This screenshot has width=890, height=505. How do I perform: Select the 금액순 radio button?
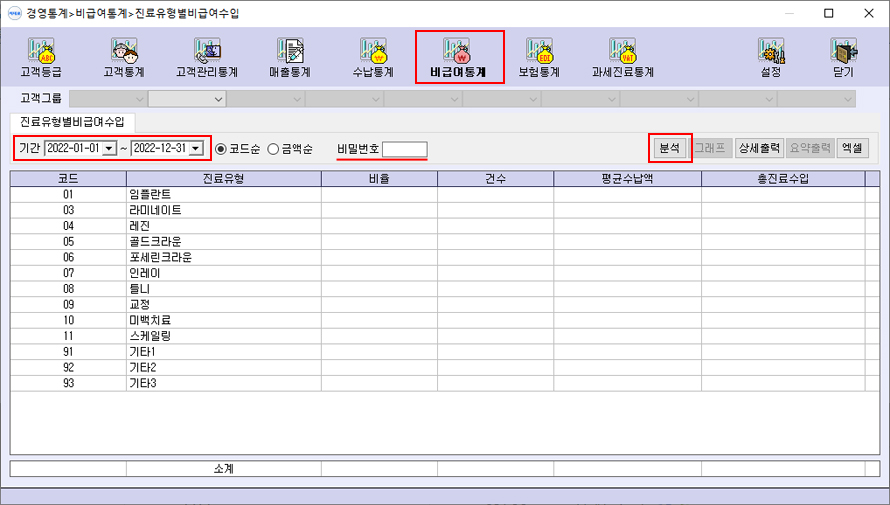(273, 148)
